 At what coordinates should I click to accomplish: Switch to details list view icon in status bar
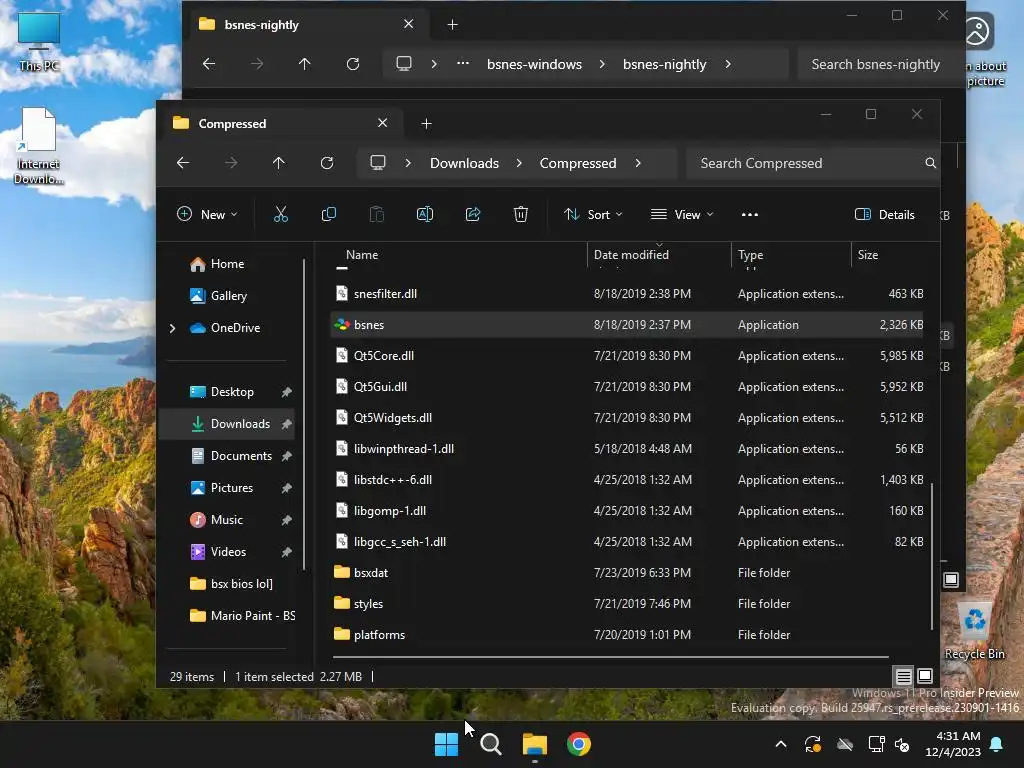point(903,676)
